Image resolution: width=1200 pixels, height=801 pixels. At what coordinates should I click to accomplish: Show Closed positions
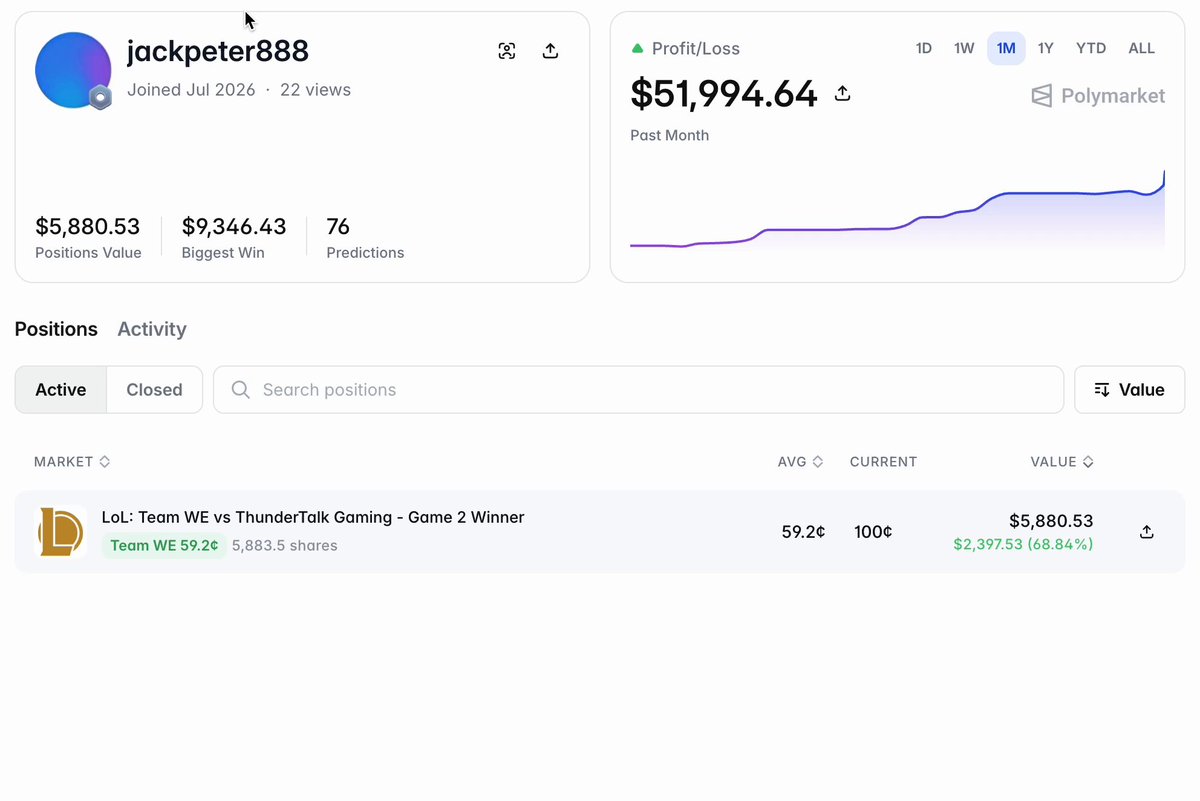tap(154, 390)
